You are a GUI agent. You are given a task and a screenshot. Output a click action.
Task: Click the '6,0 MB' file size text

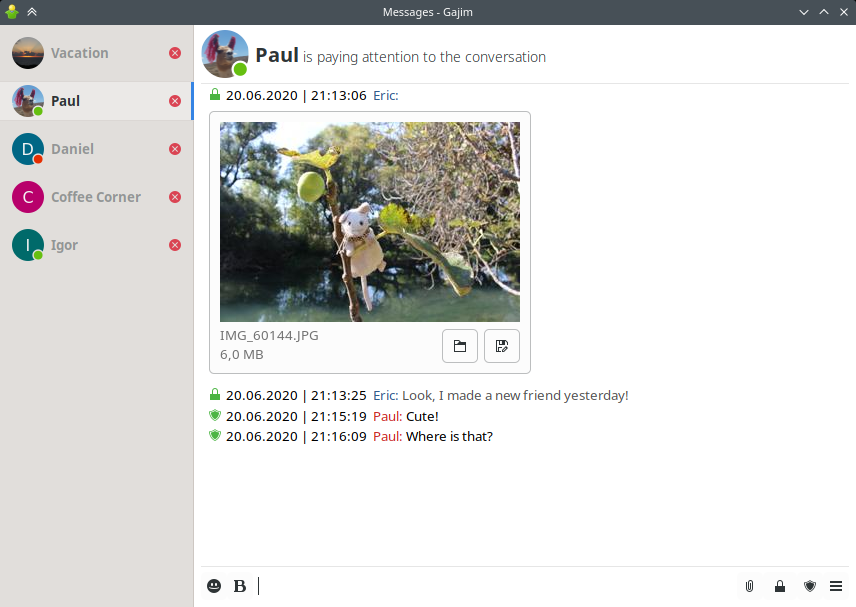click(x=242, y=354)
